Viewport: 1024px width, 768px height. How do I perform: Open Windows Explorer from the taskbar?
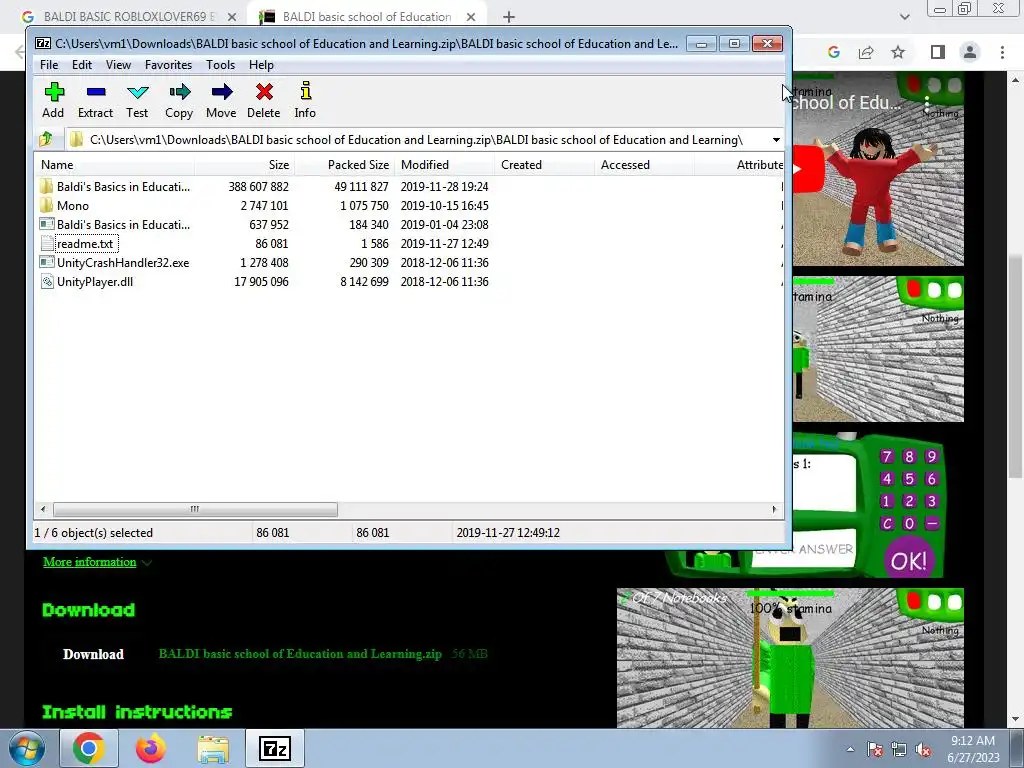tap(213, 748)
